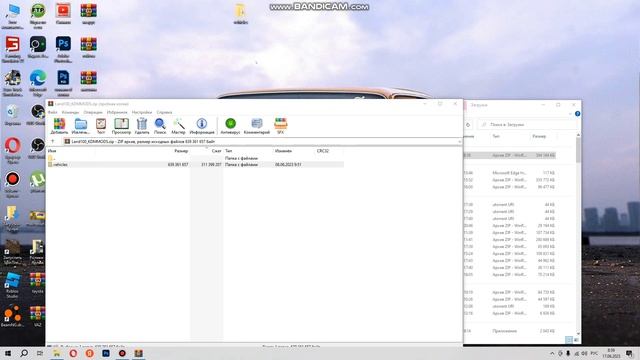Open the Adobe Photoshop desktop shortcut

pyautogui.click(x=63, y=49)
